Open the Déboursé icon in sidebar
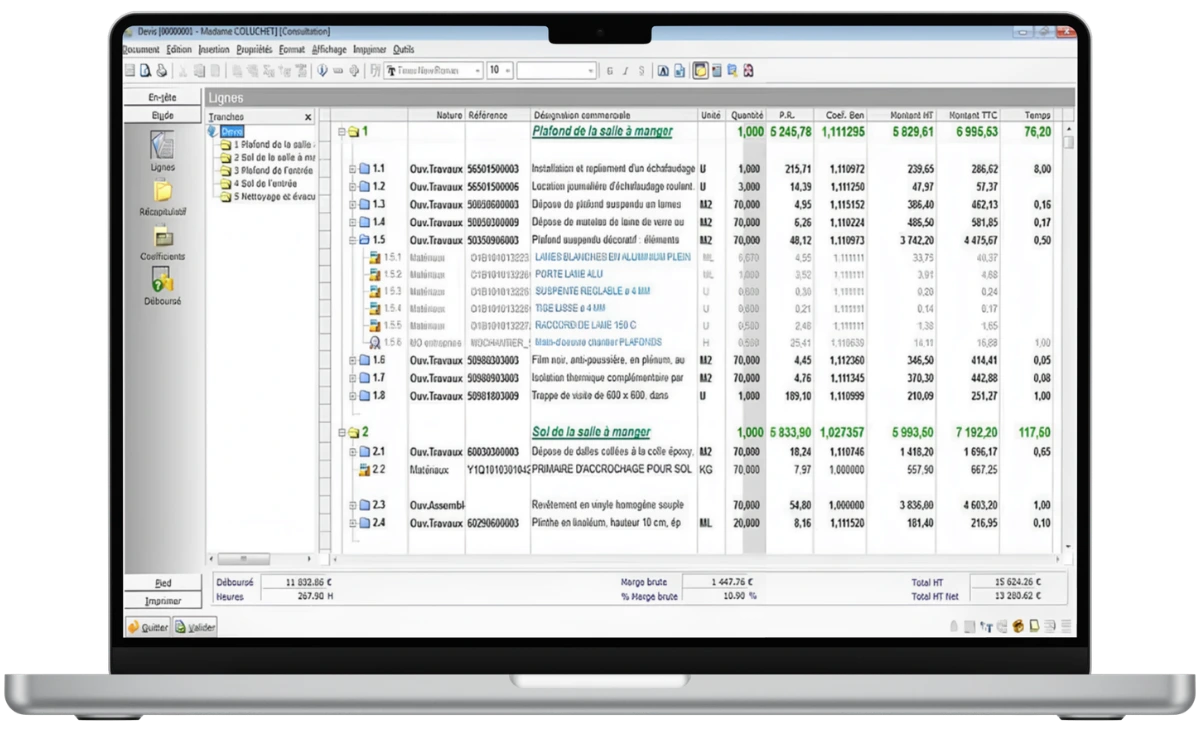 click(x=162, y=281)
